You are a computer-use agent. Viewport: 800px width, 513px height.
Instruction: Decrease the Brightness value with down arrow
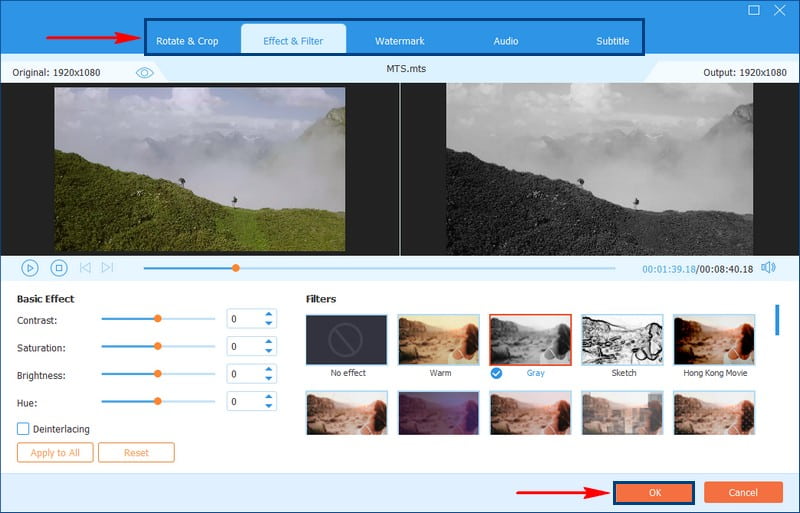pos(269,378)
